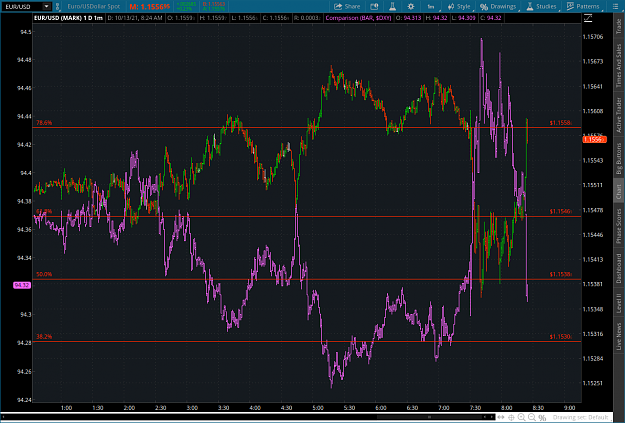625x423 pixels.
Task: Open the Style menu
Action: tap(459, 6)
